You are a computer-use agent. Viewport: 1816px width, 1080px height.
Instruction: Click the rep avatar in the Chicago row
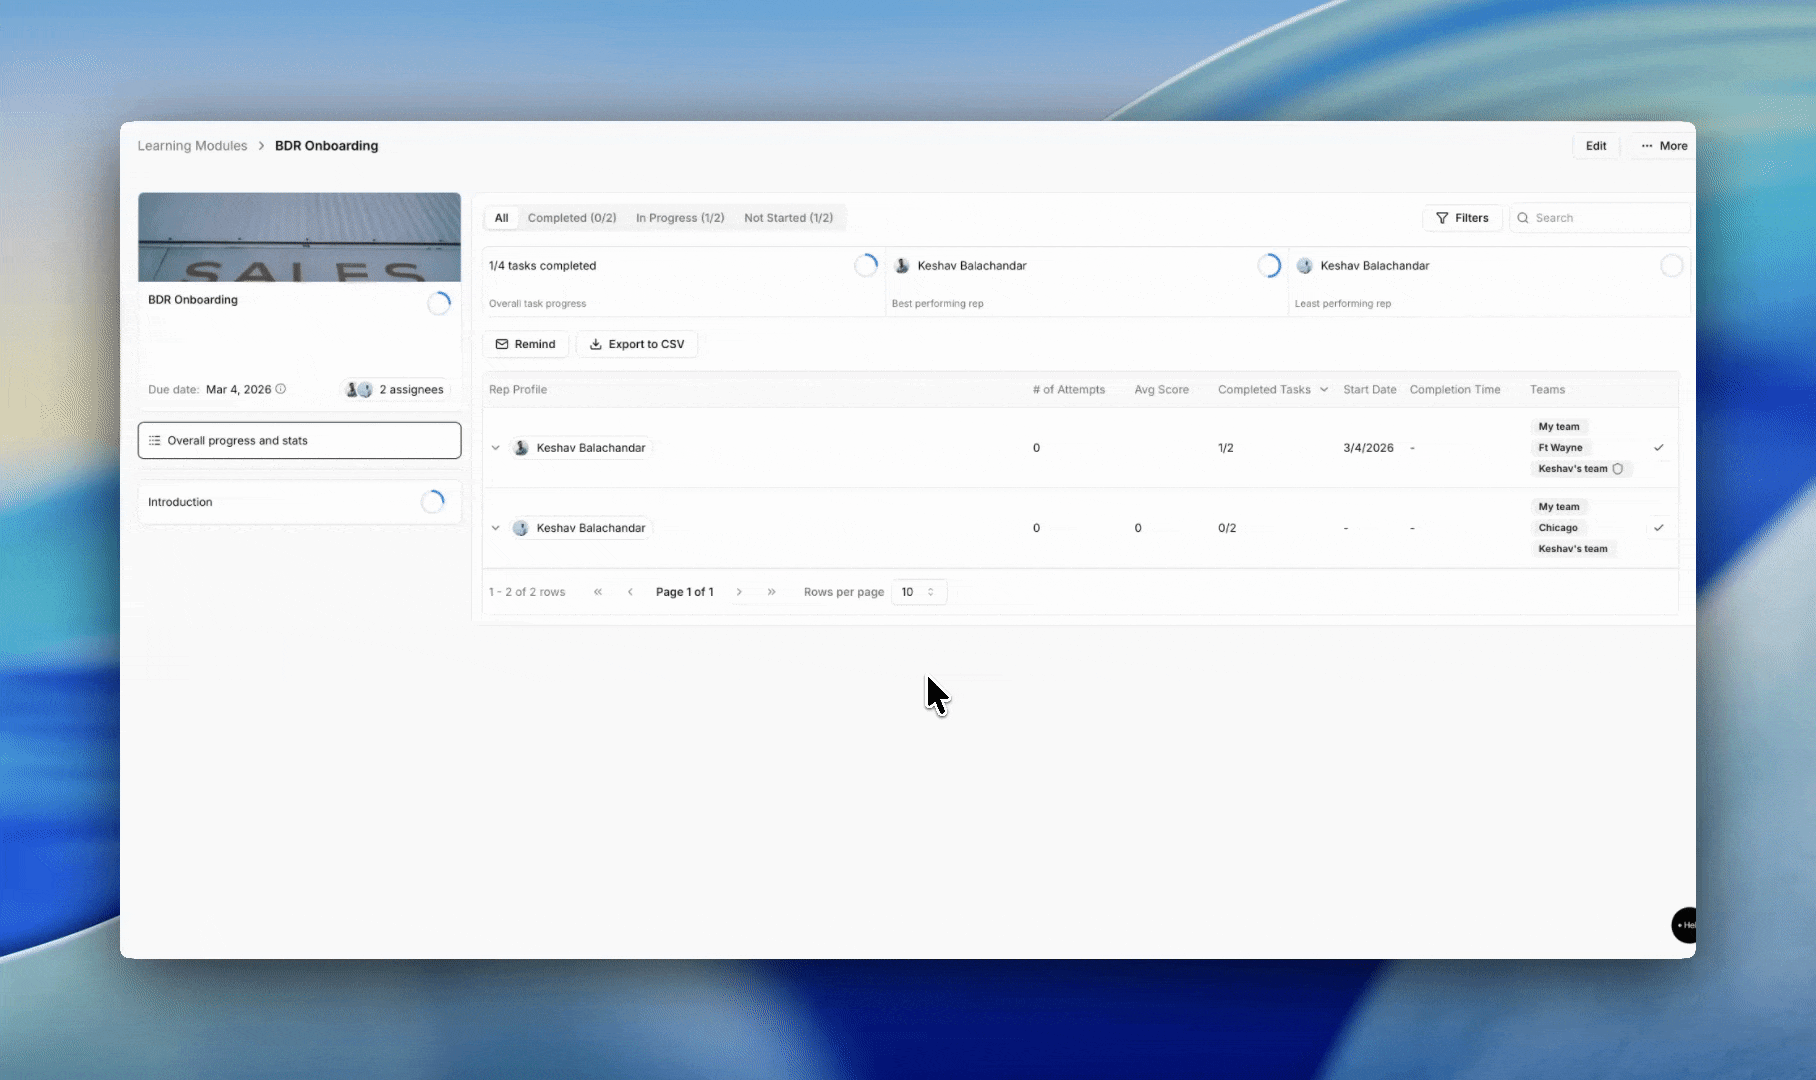click(x=521, y=528)
